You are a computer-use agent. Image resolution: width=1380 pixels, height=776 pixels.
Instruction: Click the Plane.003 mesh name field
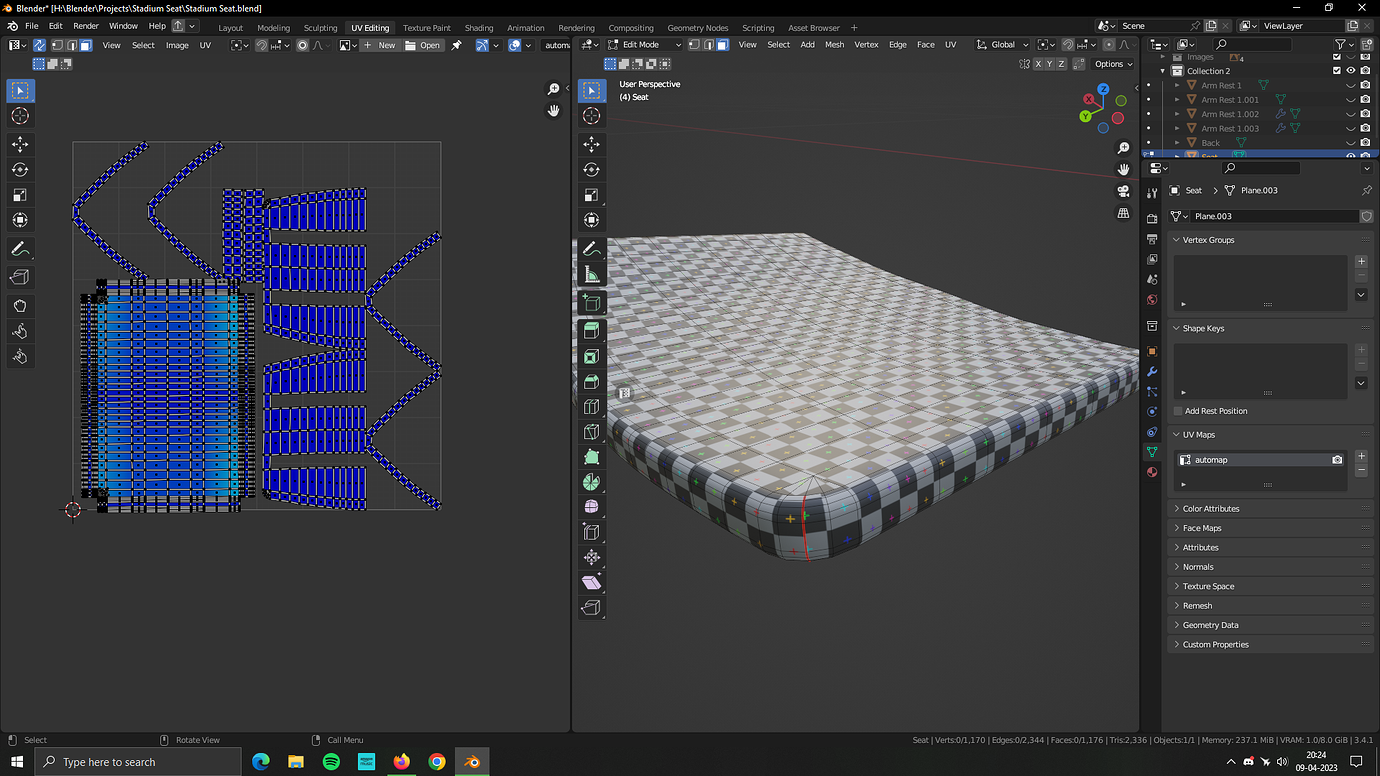(1275, 216)
